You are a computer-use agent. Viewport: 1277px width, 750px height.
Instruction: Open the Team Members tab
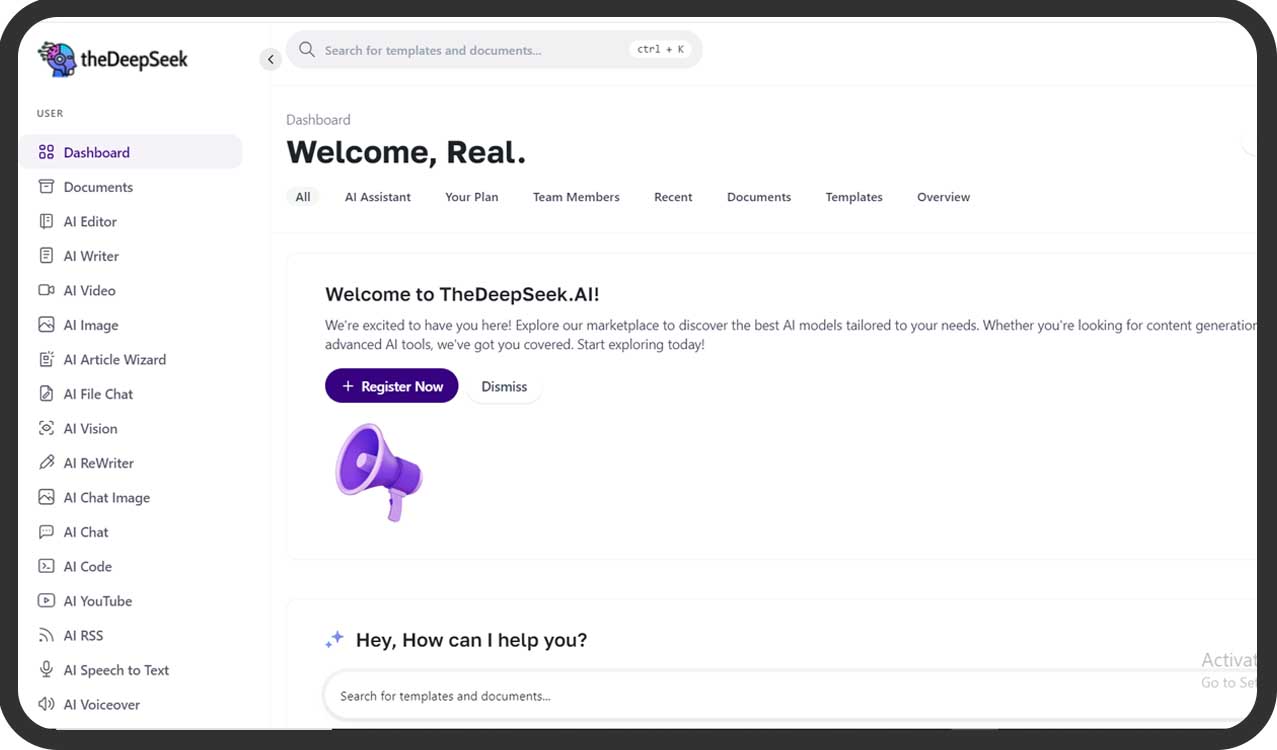[576, 197]
